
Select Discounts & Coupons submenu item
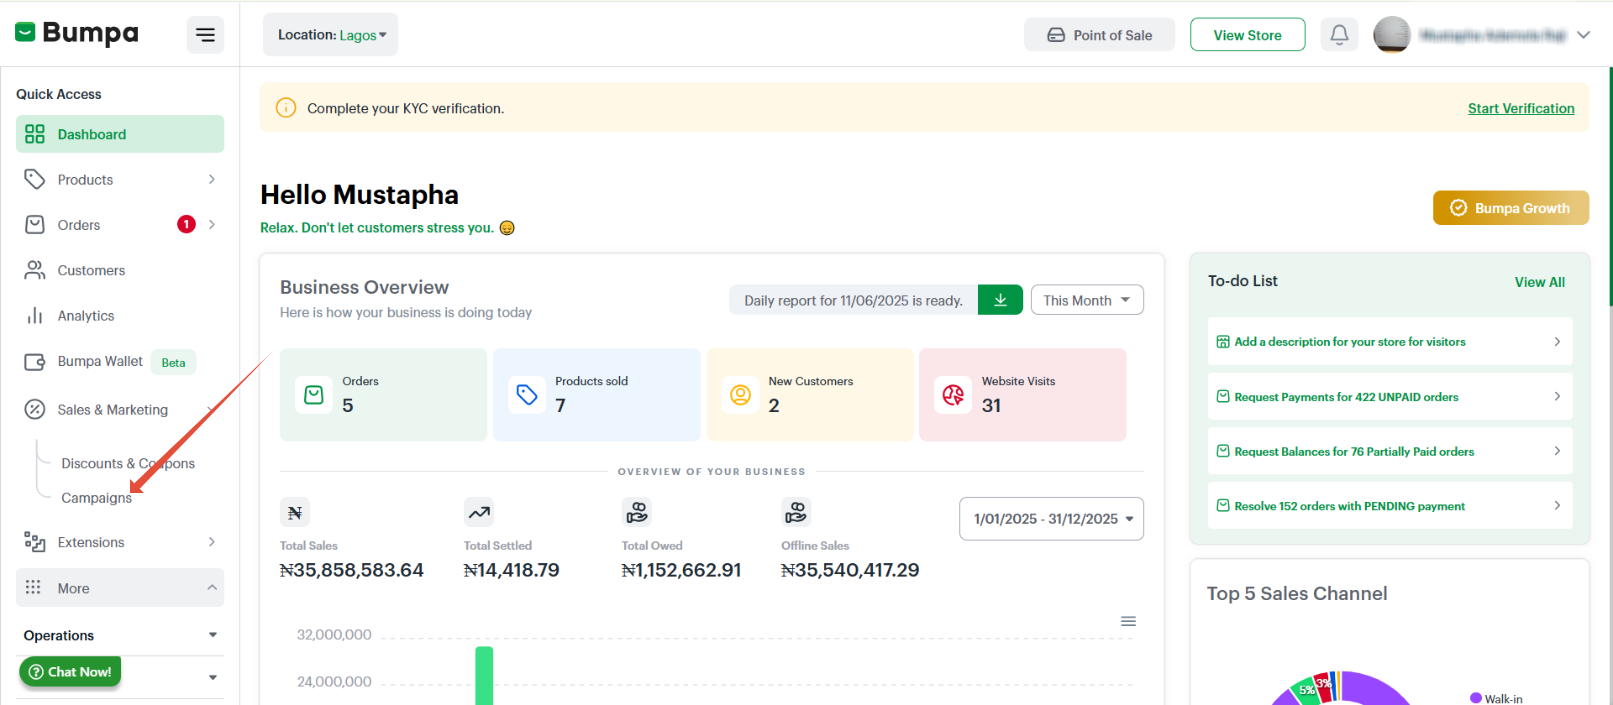point(128,463)
